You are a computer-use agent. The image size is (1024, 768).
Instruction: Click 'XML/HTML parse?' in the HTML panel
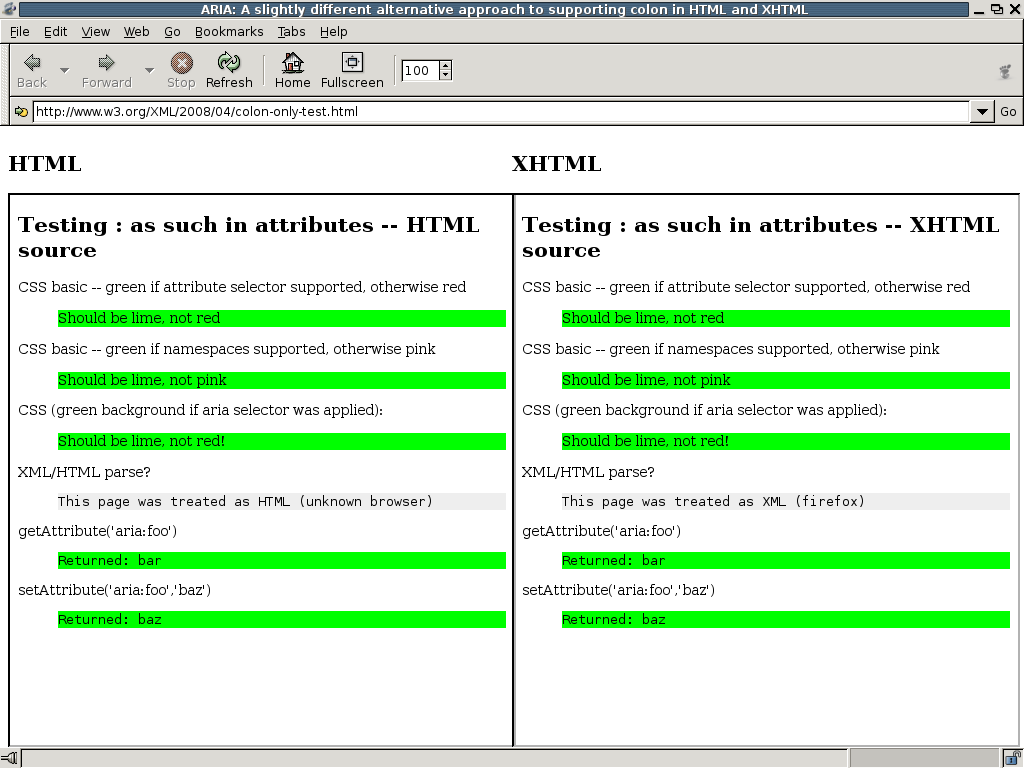coord(84,472)
